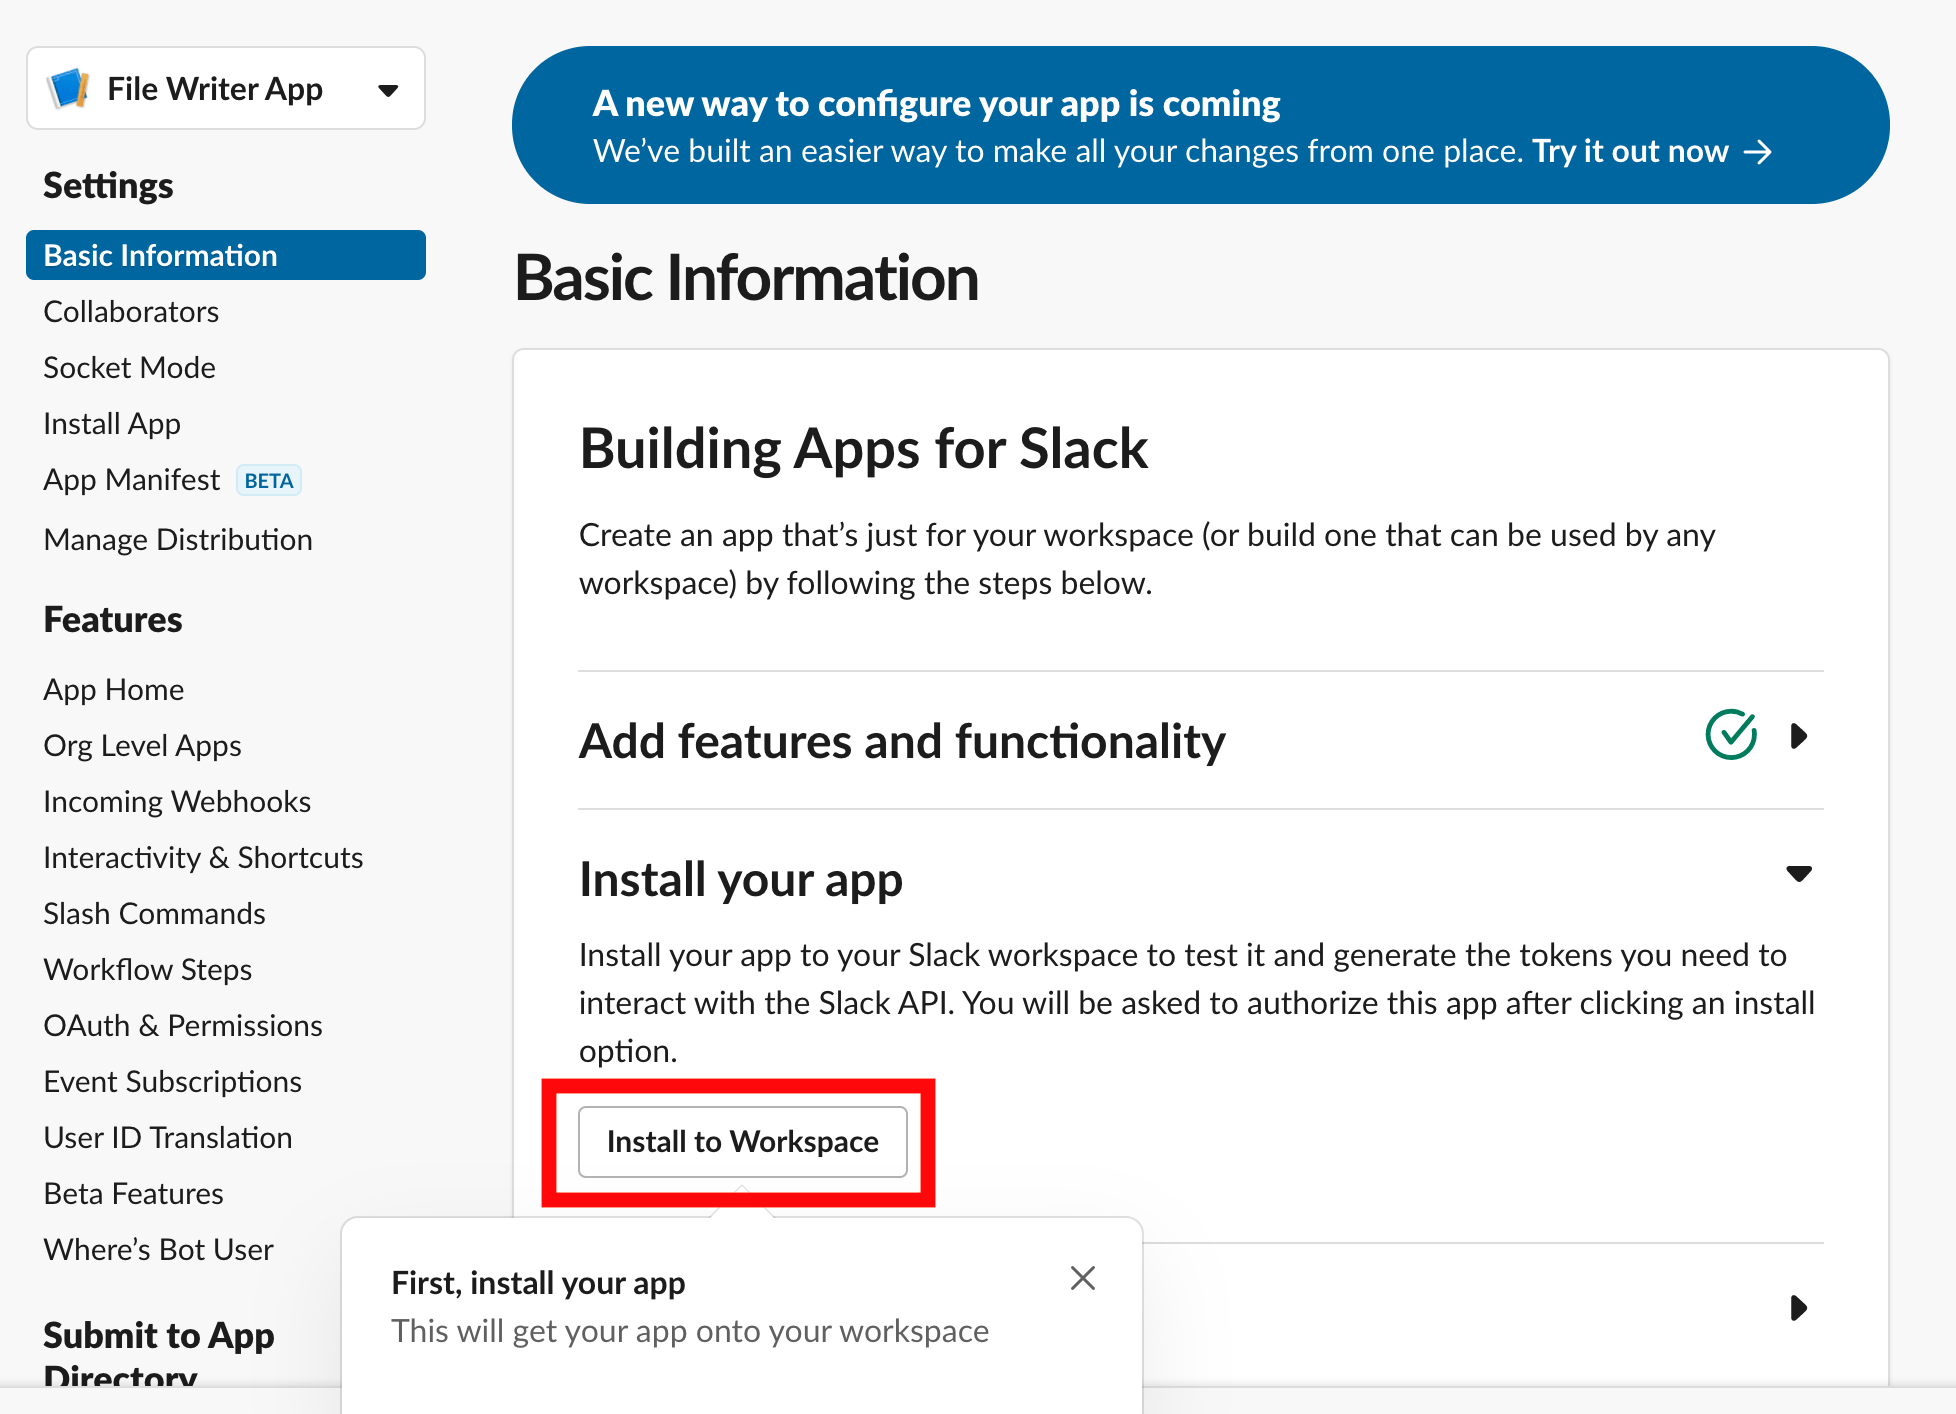Open the Collaborators settings page
1956x1414 pixels.
[x=131, y=311]
